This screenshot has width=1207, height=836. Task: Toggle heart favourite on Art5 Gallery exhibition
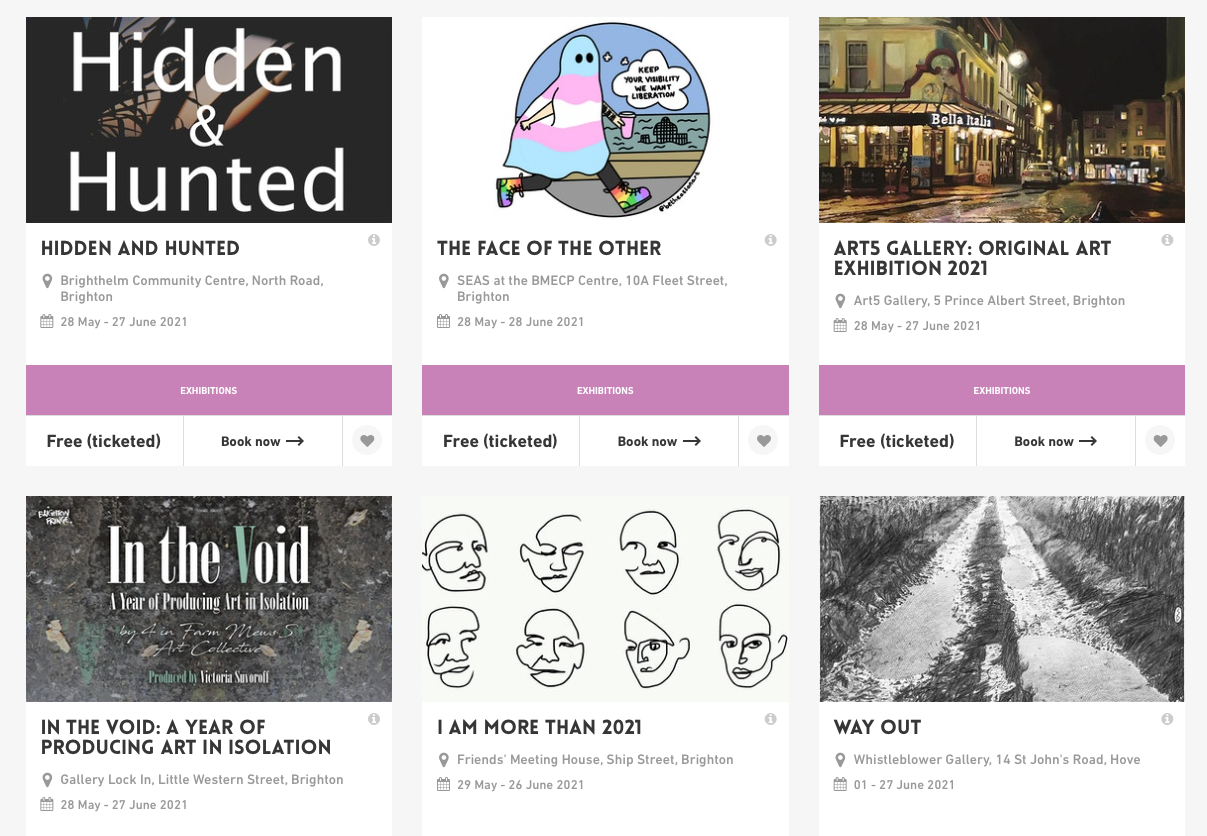click(x=1160, y=441)
